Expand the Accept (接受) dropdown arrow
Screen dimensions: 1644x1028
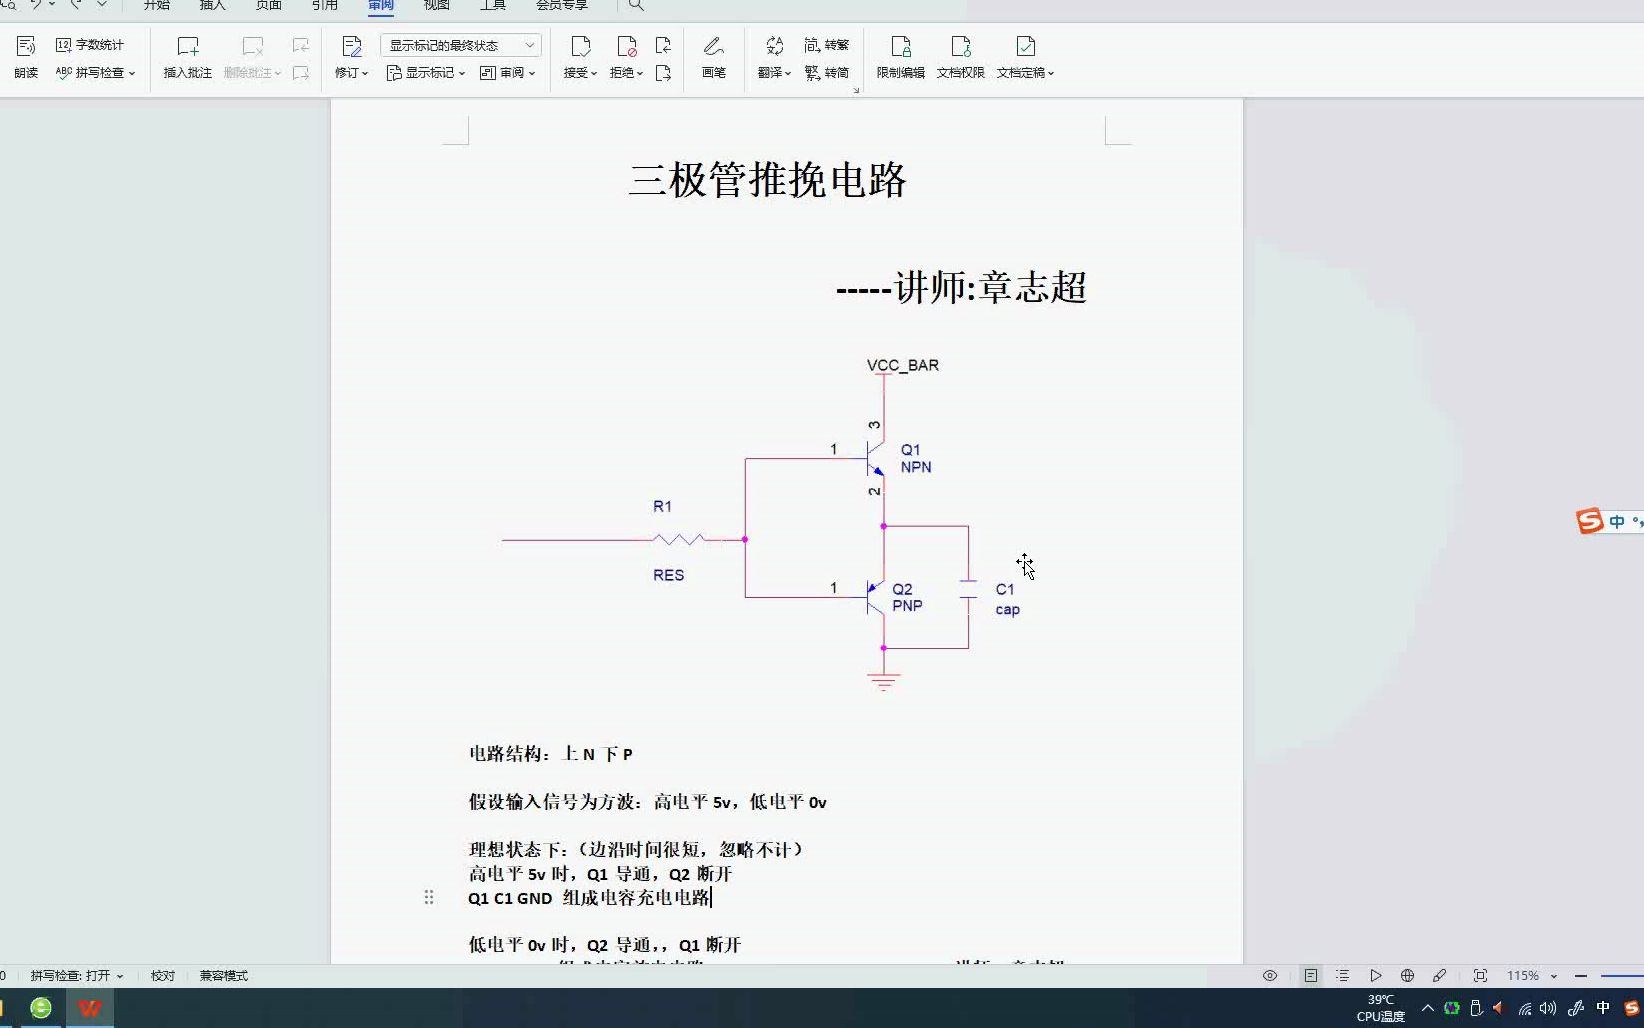point(594,74)
